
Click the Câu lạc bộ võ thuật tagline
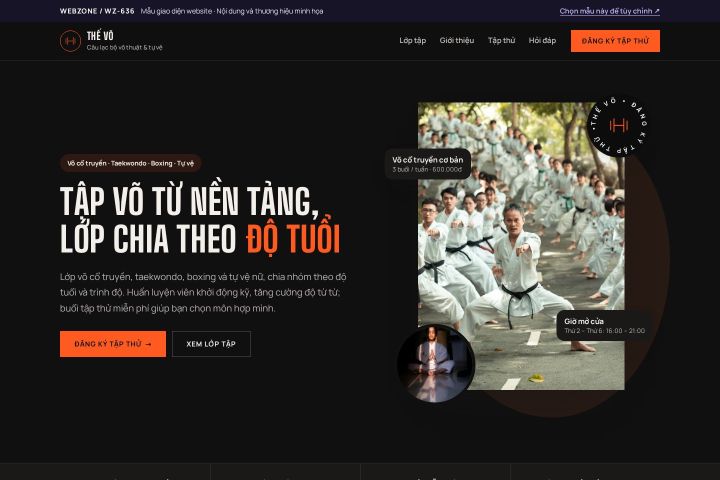coord(124,47)
